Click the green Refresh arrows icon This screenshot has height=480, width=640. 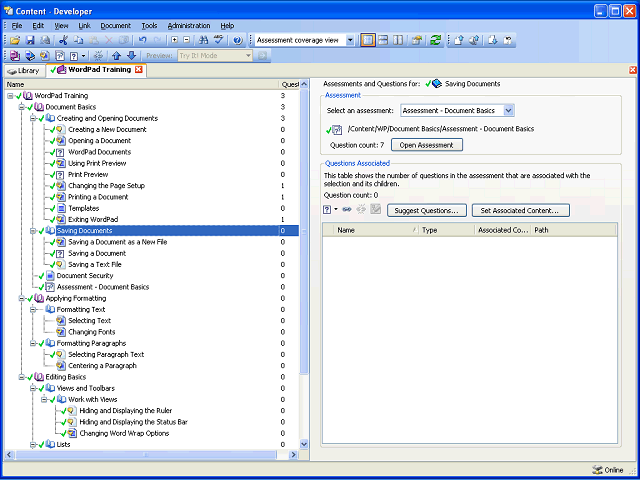[436, 40]
